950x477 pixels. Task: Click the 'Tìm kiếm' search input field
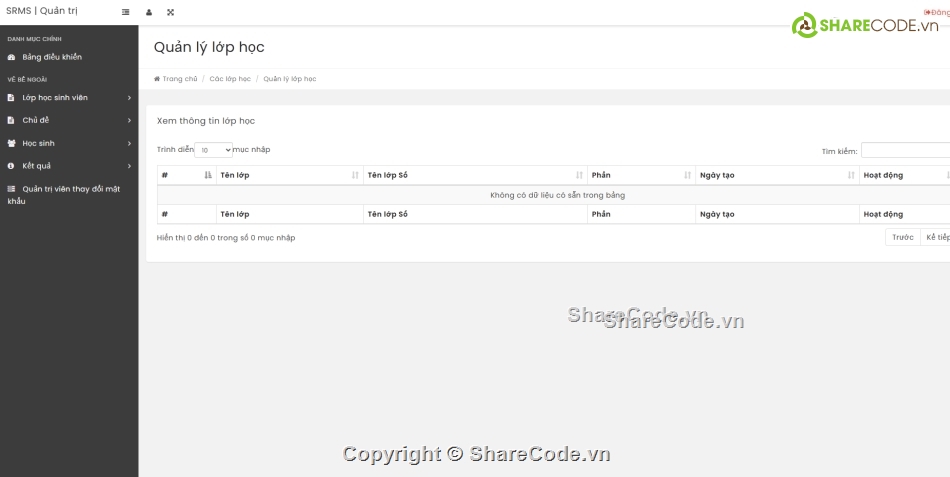click(x=905, y=151)
